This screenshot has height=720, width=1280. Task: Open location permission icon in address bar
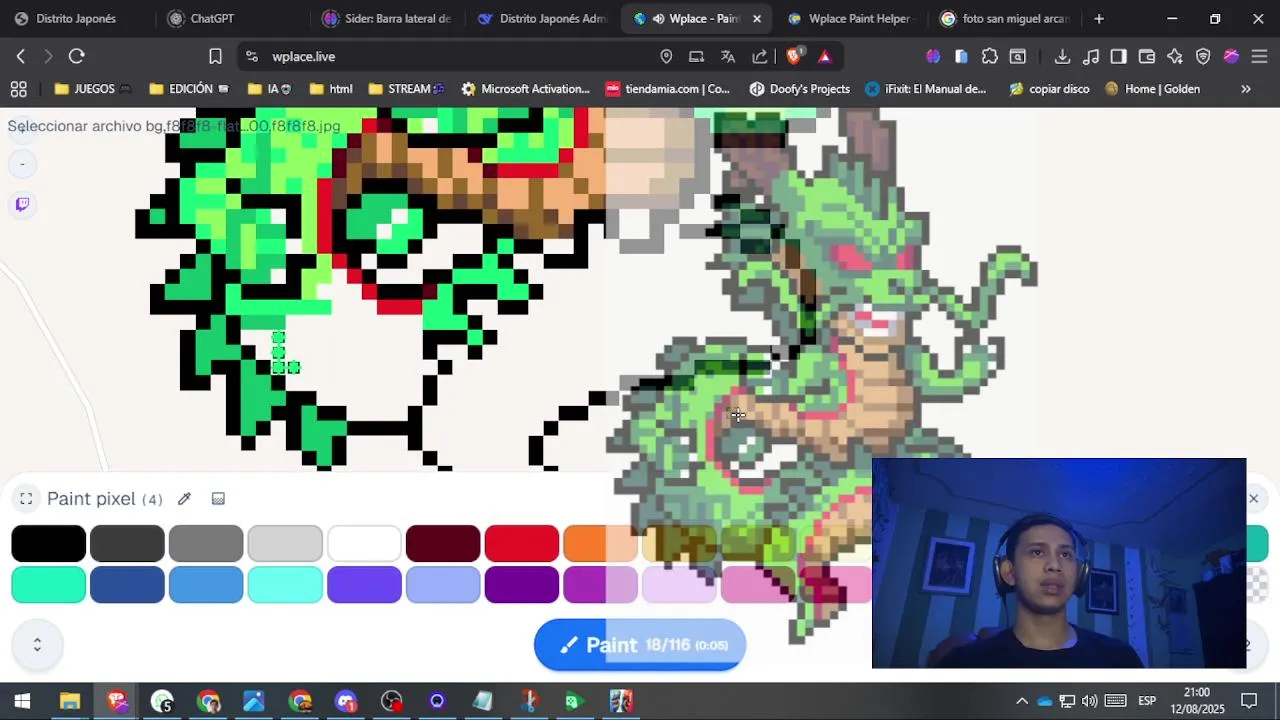pyautogui.click(x=666, y=57)
